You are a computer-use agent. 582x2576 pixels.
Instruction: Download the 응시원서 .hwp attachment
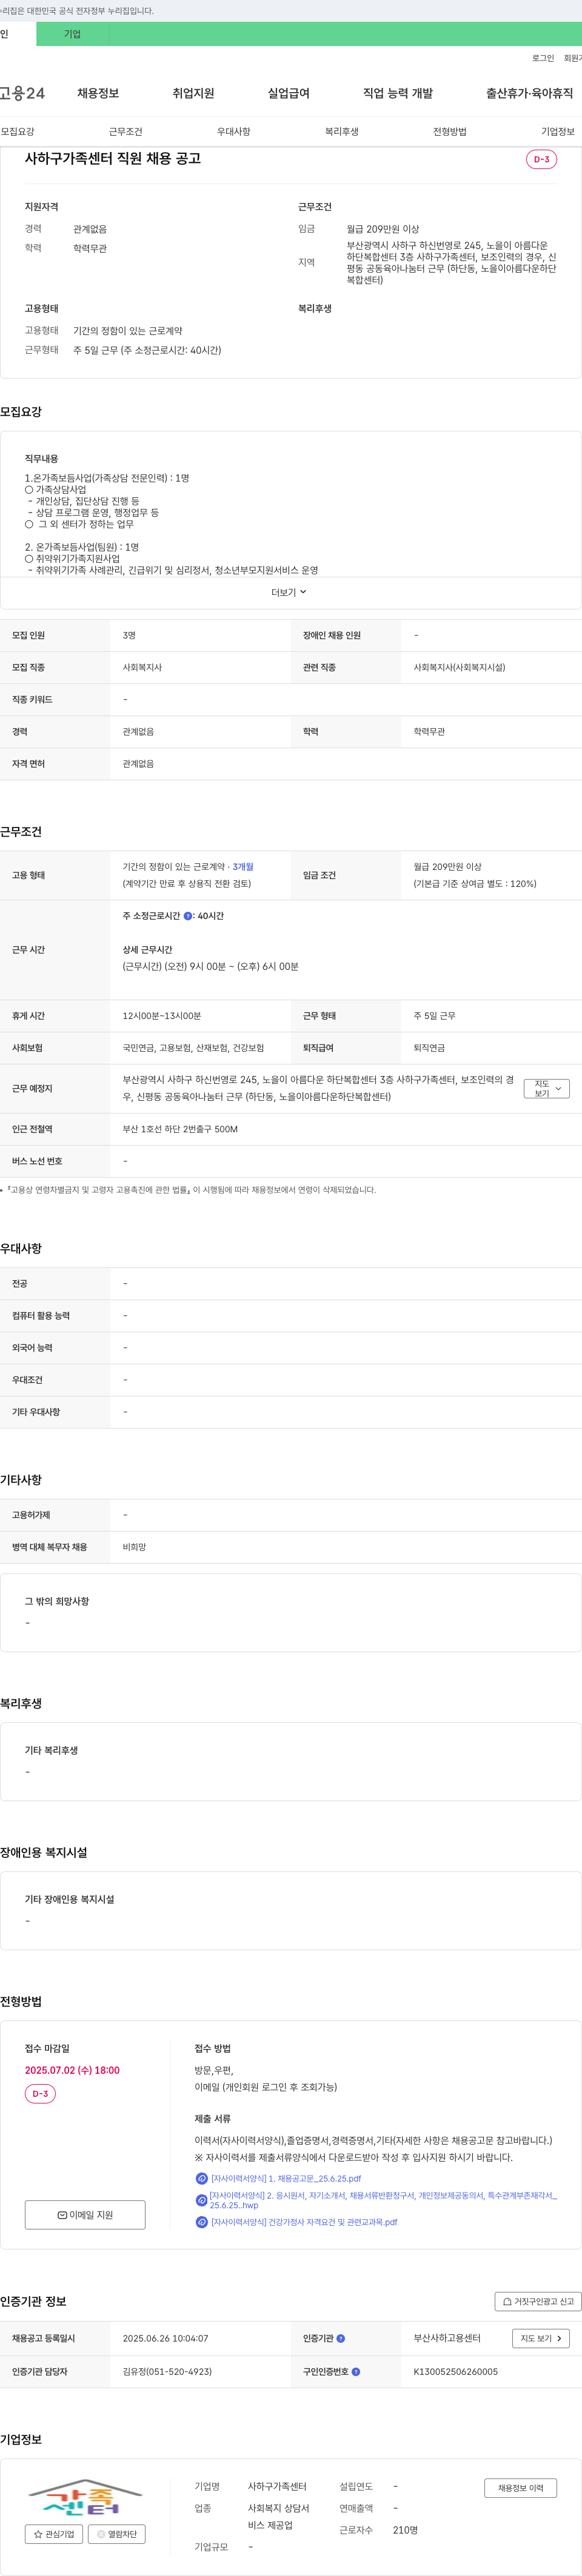384,2200
